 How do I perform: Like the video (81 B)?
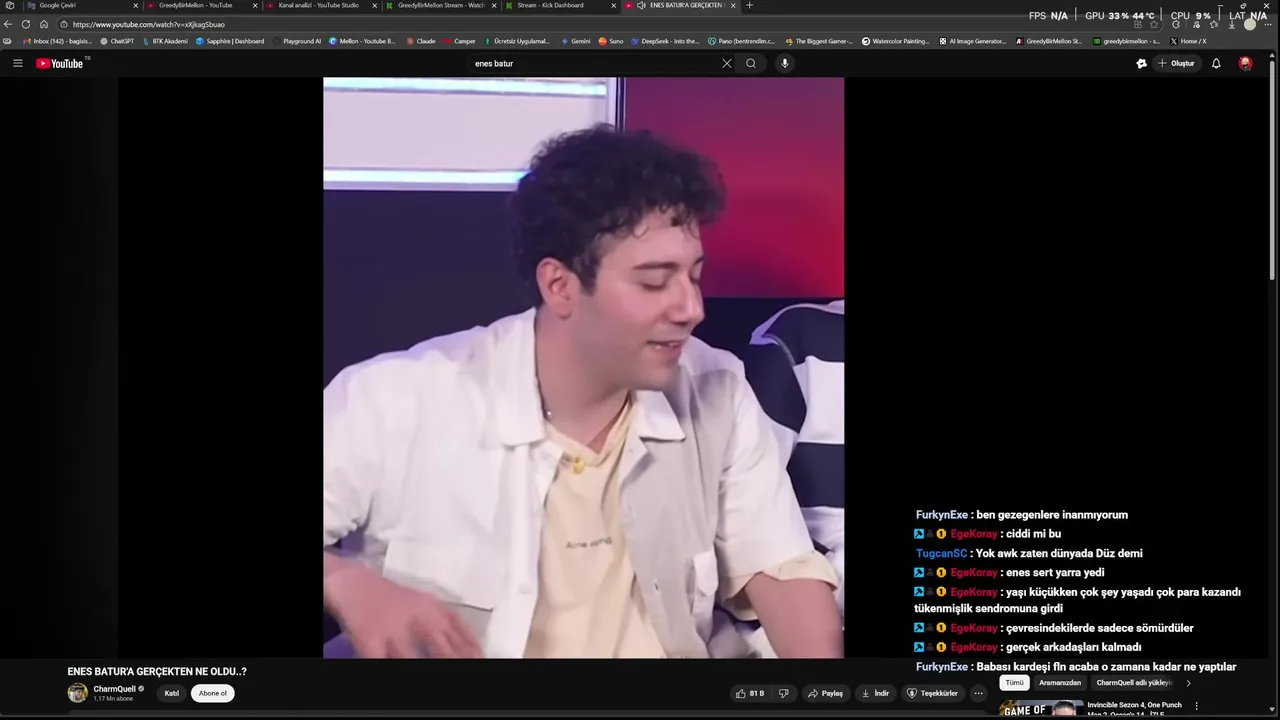(750, 693)
